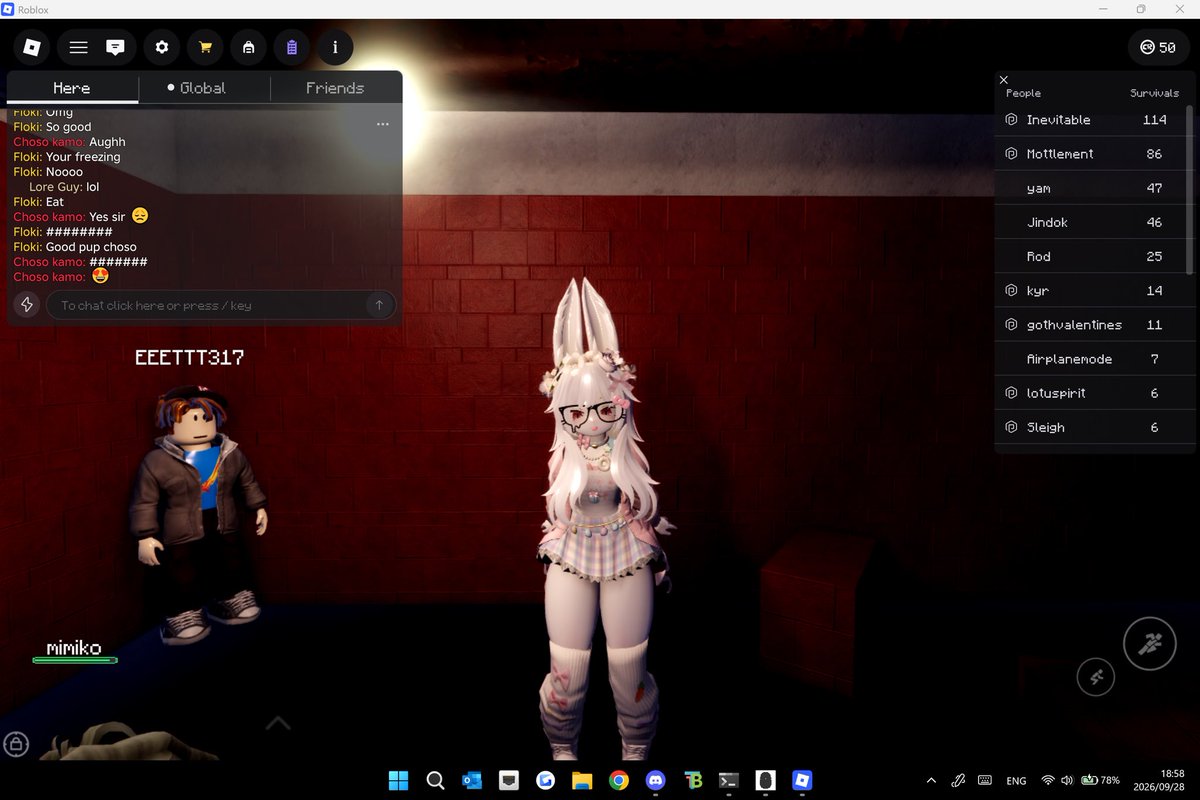Image resolution: width=1200 pixels, height=800 pixels.
Task: Expand the upward chevron at the bottom
Action: [278, 722]
